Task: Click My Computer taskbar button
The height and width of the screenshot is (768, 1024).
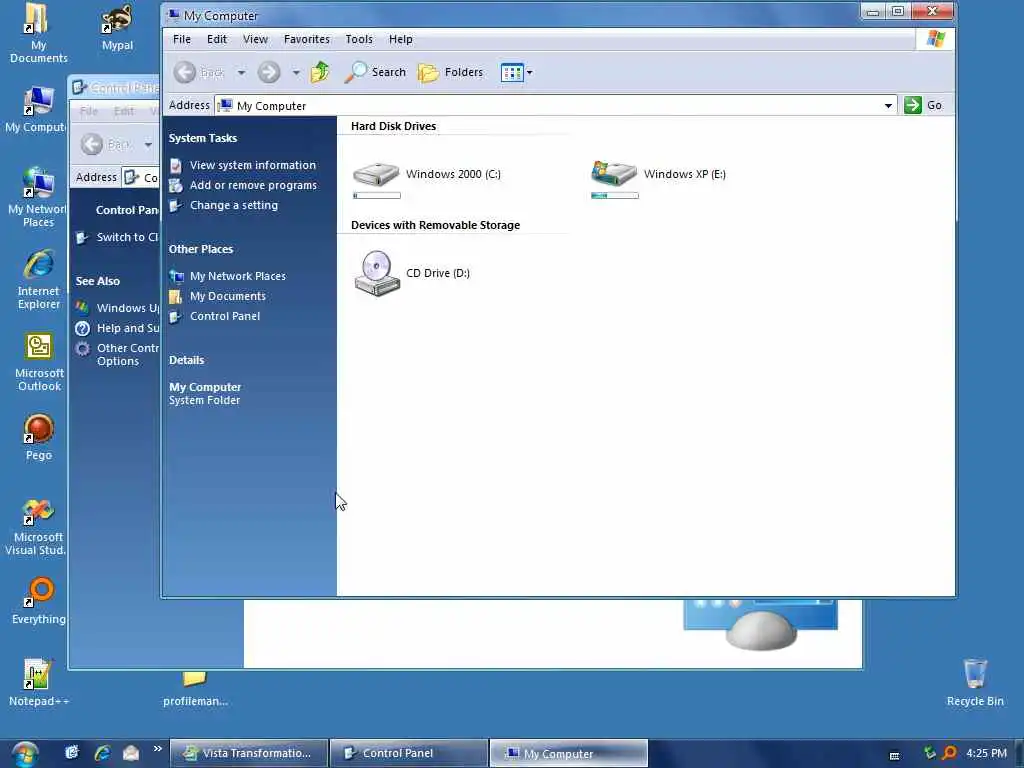Action: [569, 753]
